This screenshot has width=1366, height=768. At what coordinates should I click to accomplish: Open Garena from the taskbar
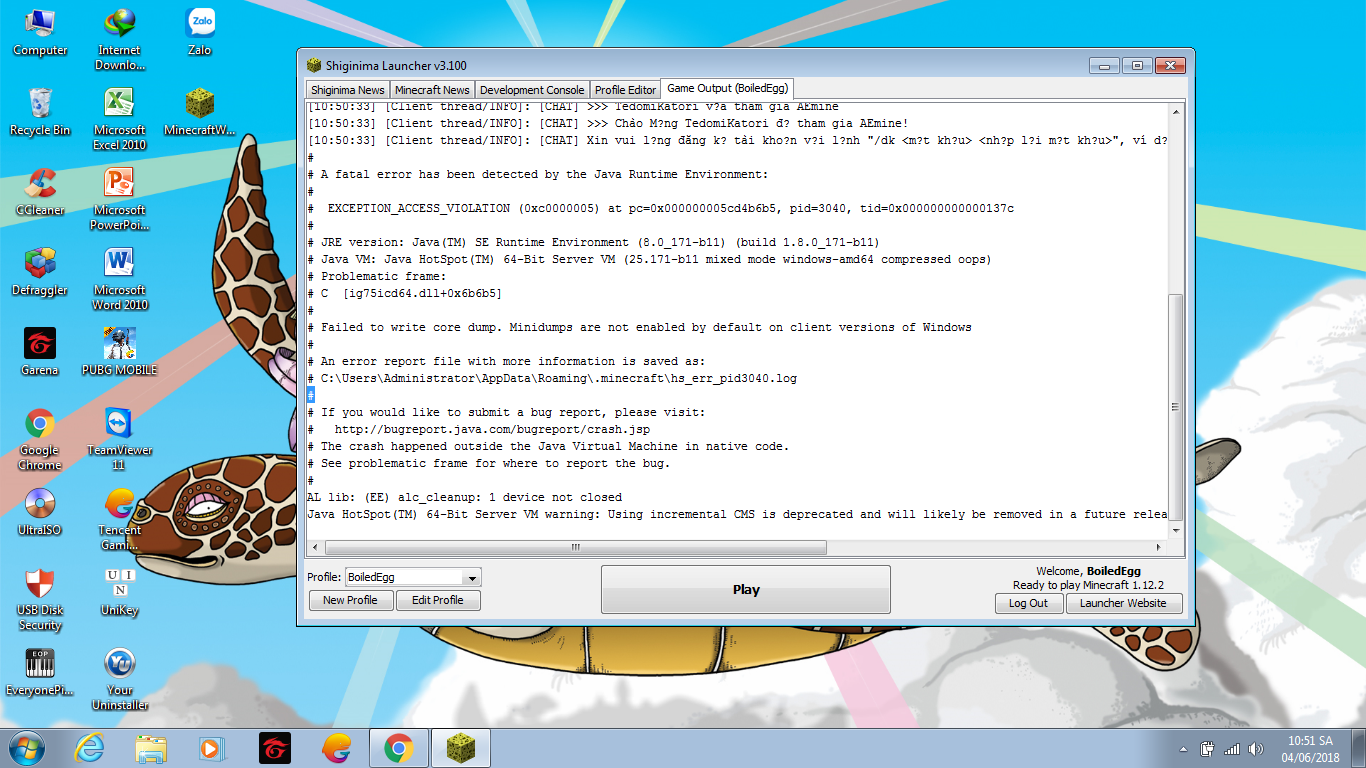pyautogui.click(x=274, y=747)
